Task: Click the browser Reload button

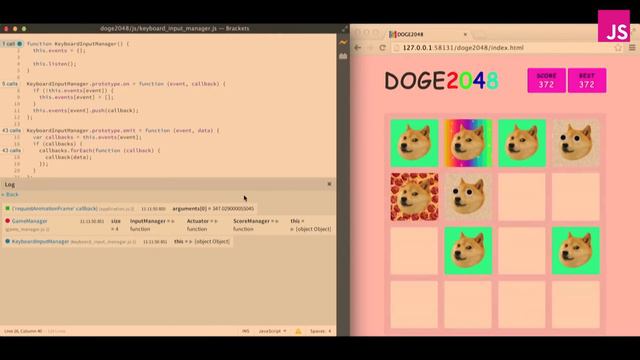Action: coord(382,48)
